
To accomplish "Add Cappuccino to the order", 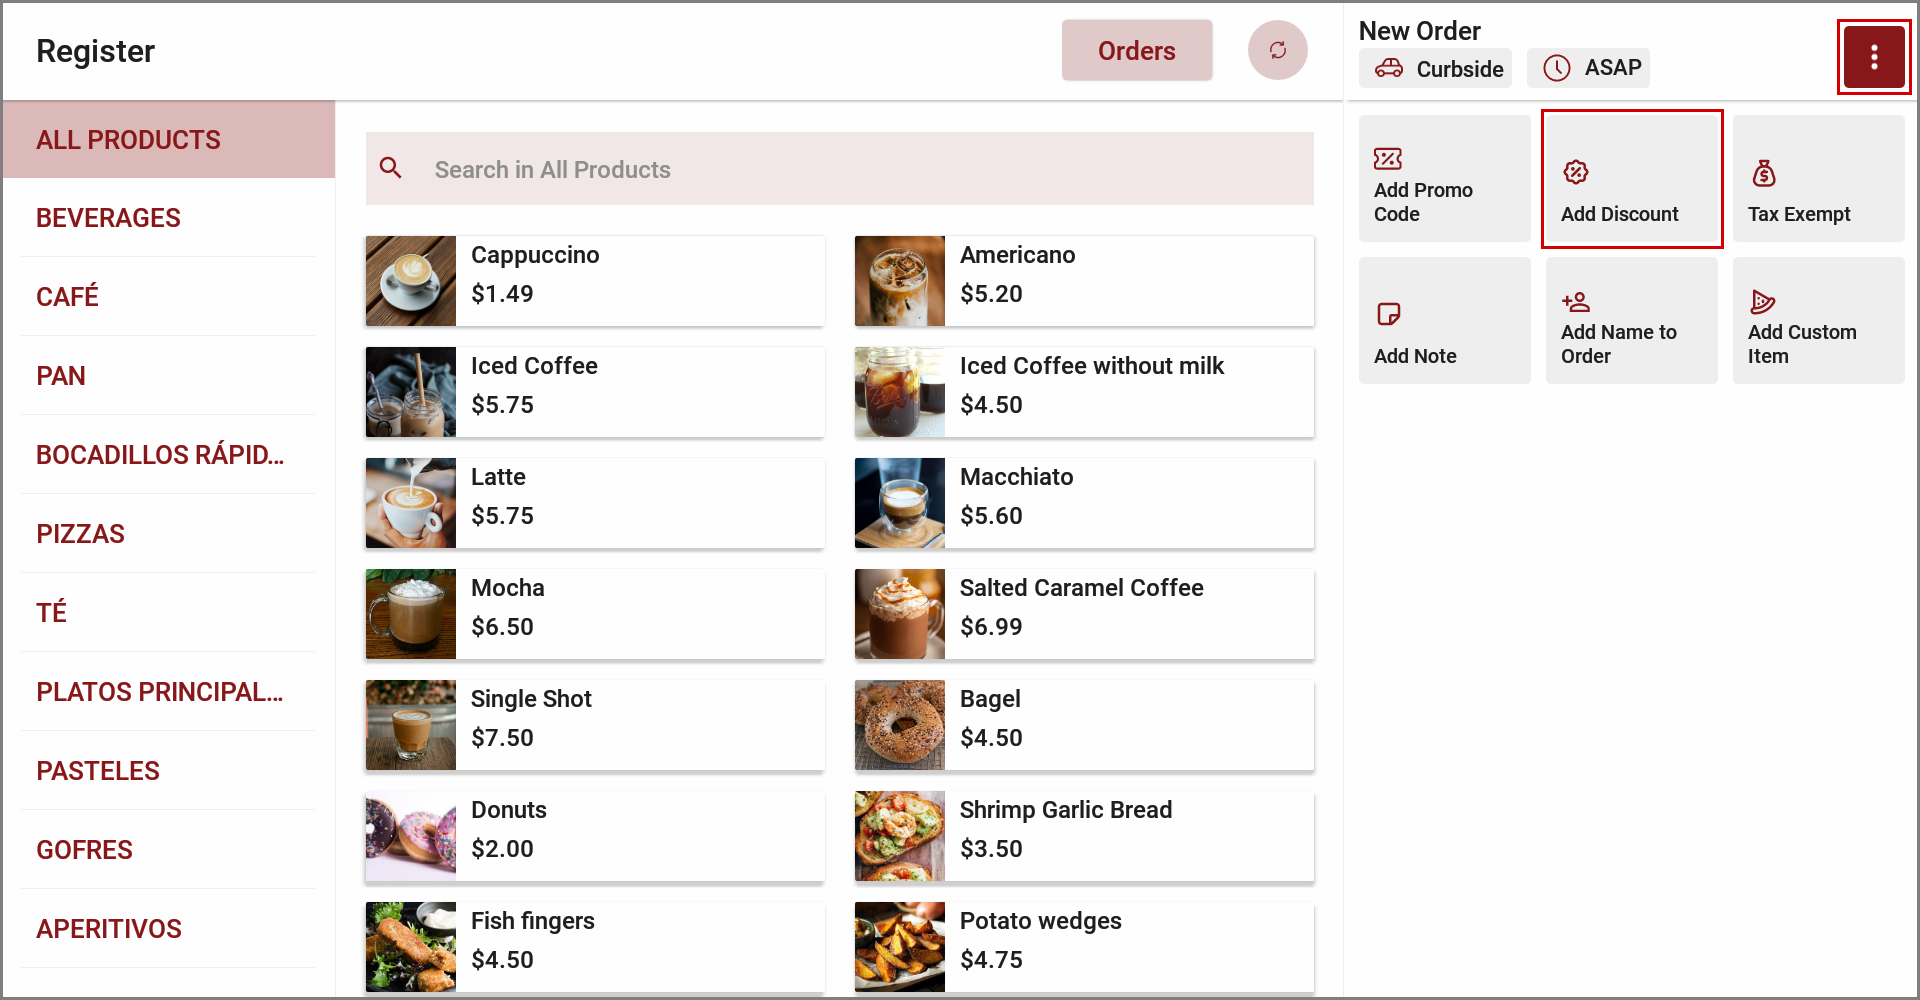I will click(594, 281).
